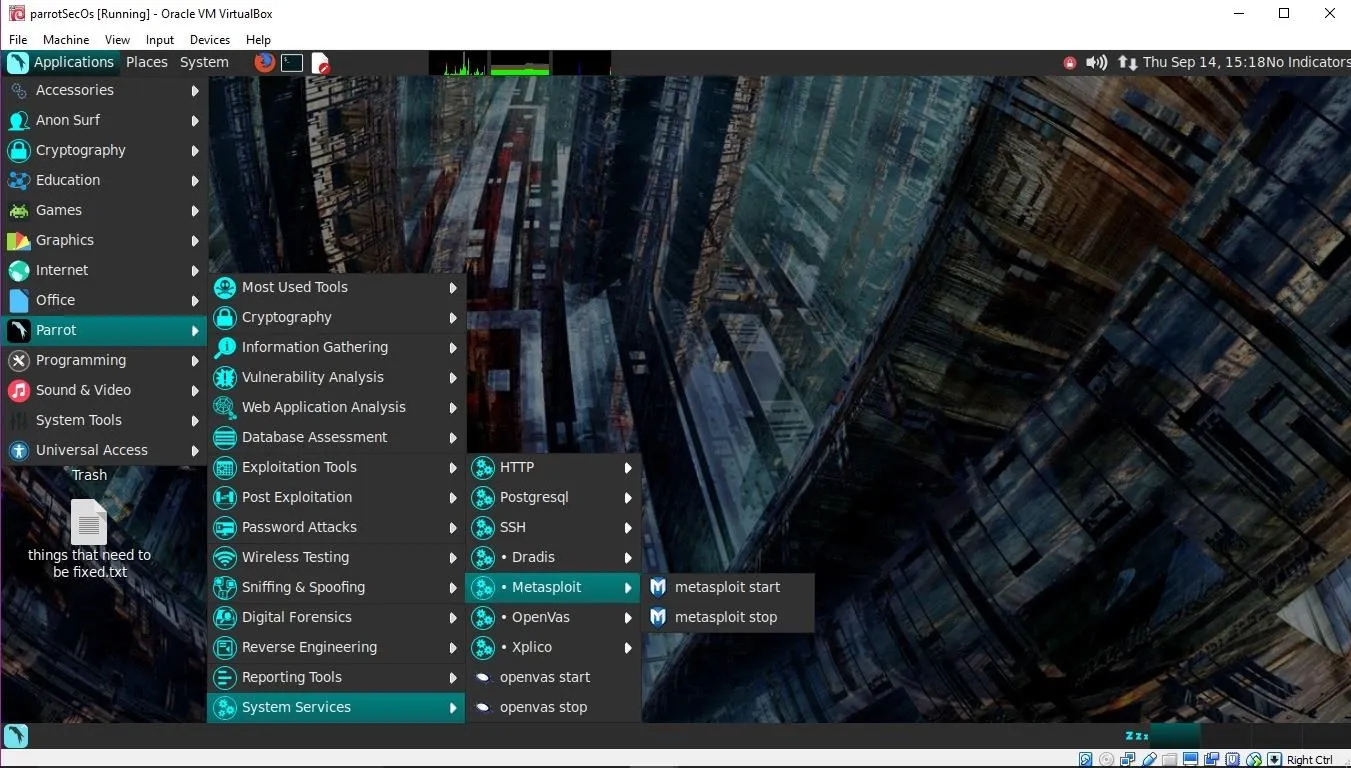
Task: Open the terminal launcher in top panel
Action: pyautogui.click(x=292, y=62)
